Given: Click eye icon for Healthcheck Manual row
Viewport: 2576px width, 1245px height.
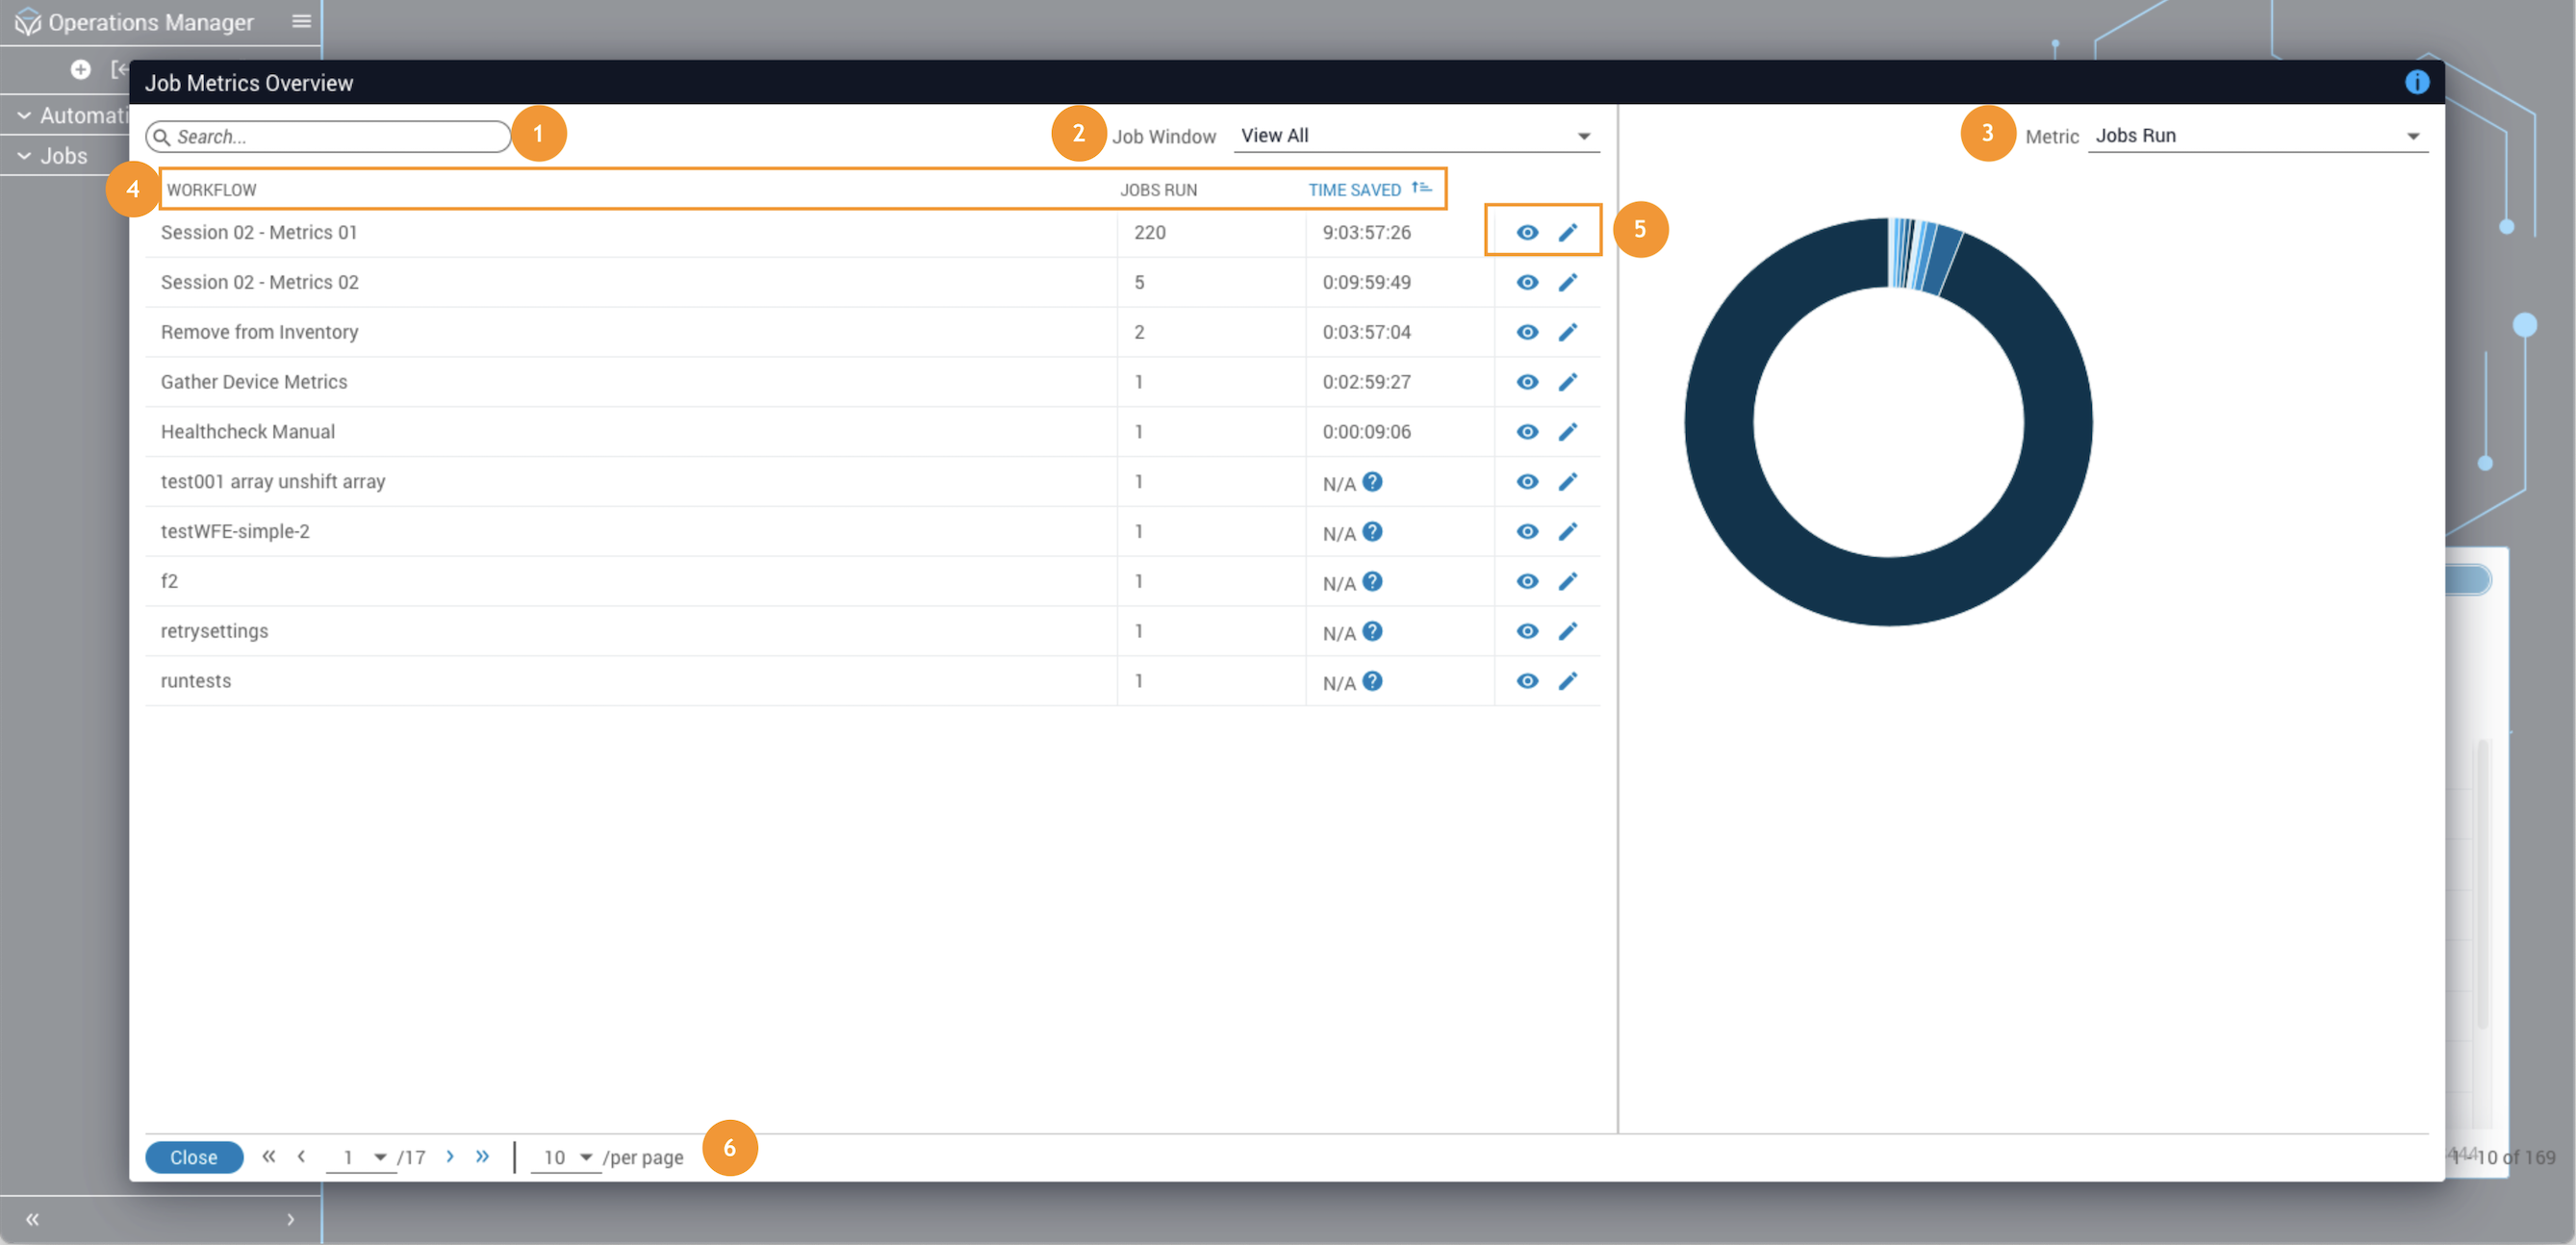Looking at the screenshot, I should 1526,432.
